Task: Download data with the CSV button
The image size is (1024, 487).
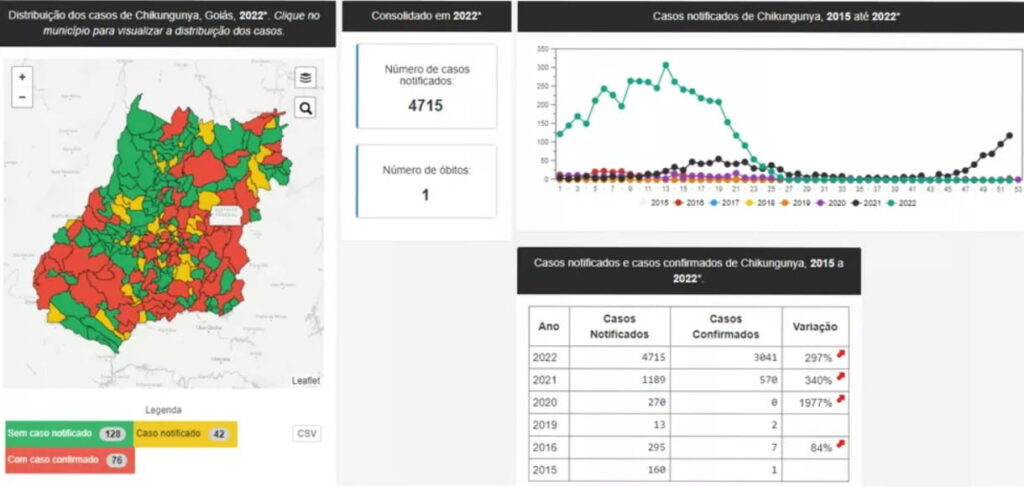Action: pyautogui.click(x=306, y=433)
